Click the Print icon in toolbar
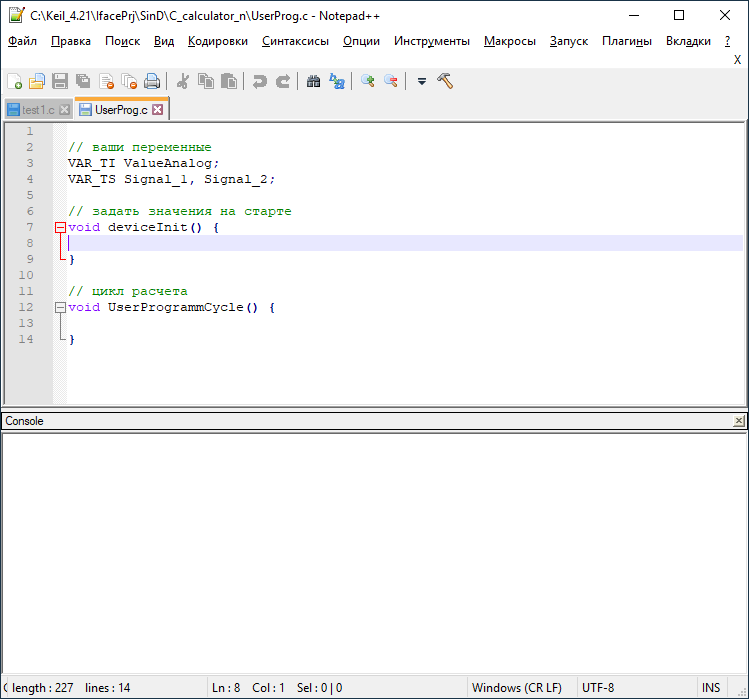The image size is (749, 699). pos(152,82)
